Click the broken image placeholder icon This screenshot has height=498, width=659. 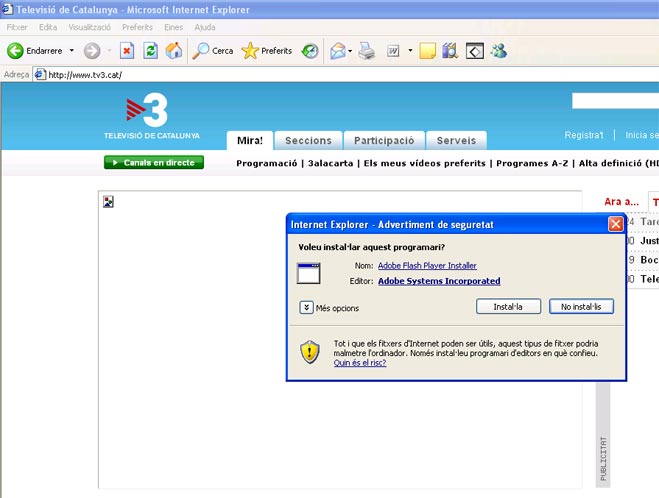click(108, 202)
